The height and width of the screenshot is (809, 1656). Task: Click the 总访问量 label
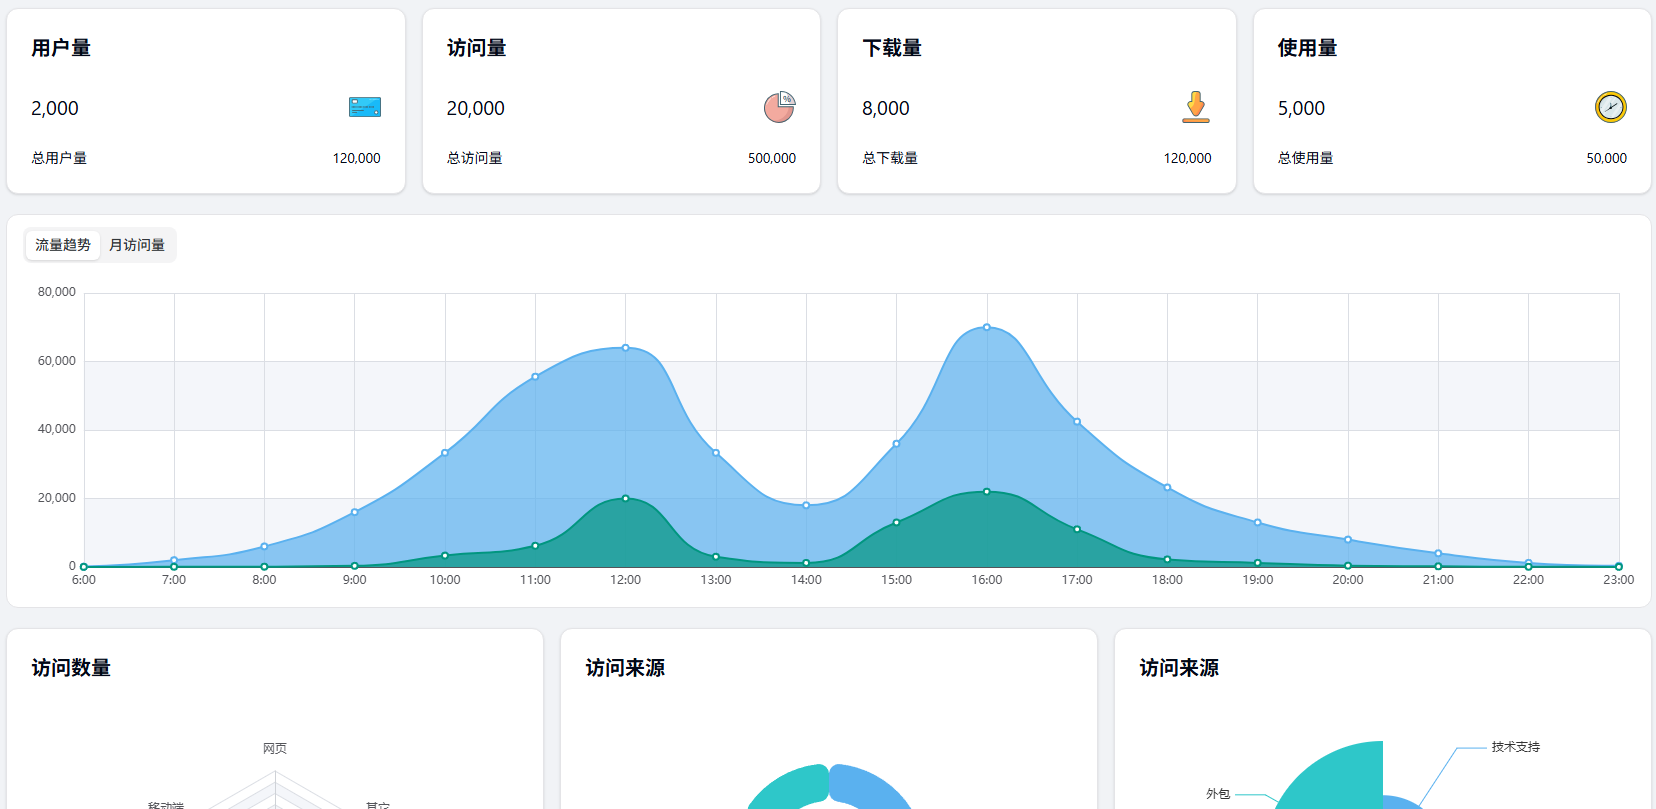pyautogui.click(x=475, y=158)
